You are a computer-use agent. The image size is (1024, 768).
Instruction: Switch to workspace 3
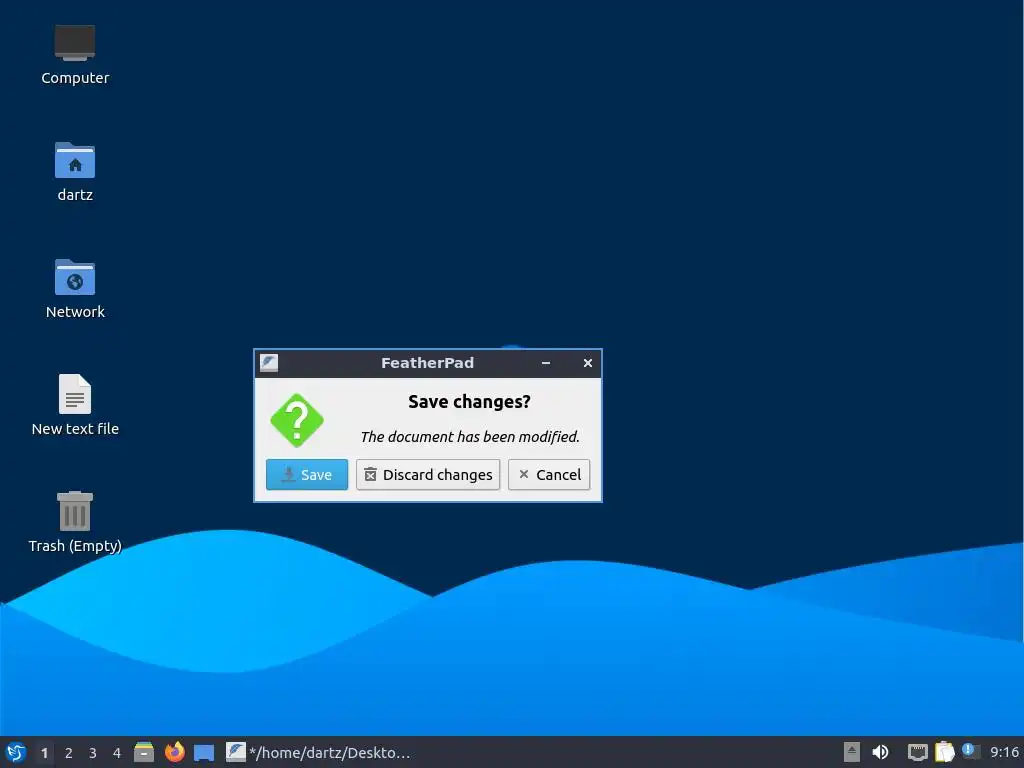pyautogui.click(x=93, y=753)
